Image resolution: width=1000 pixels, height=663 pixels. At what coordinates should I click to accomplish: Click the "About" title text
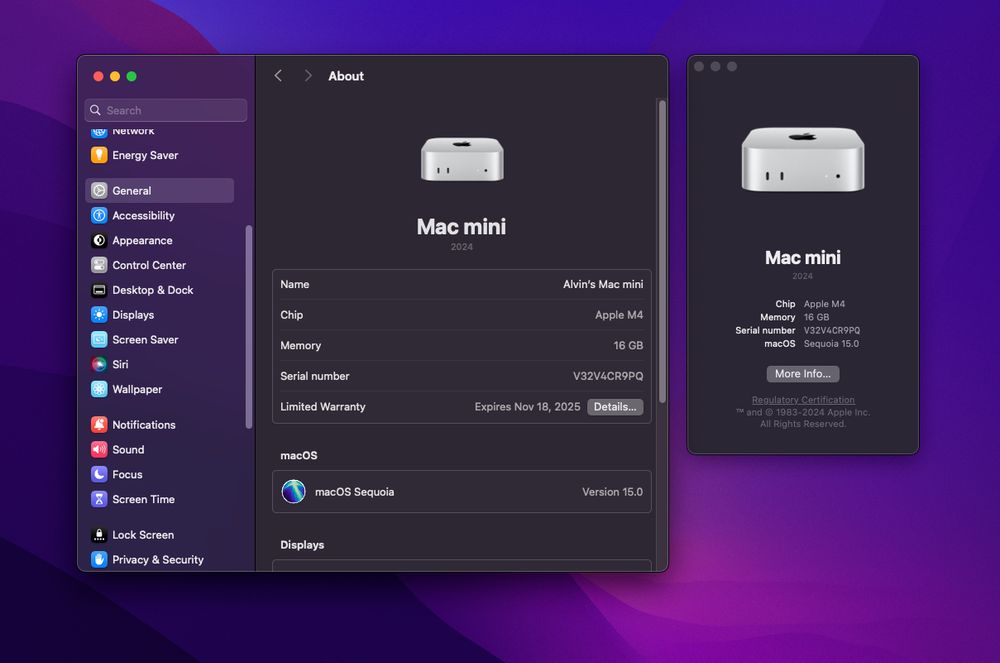point(346,76)
